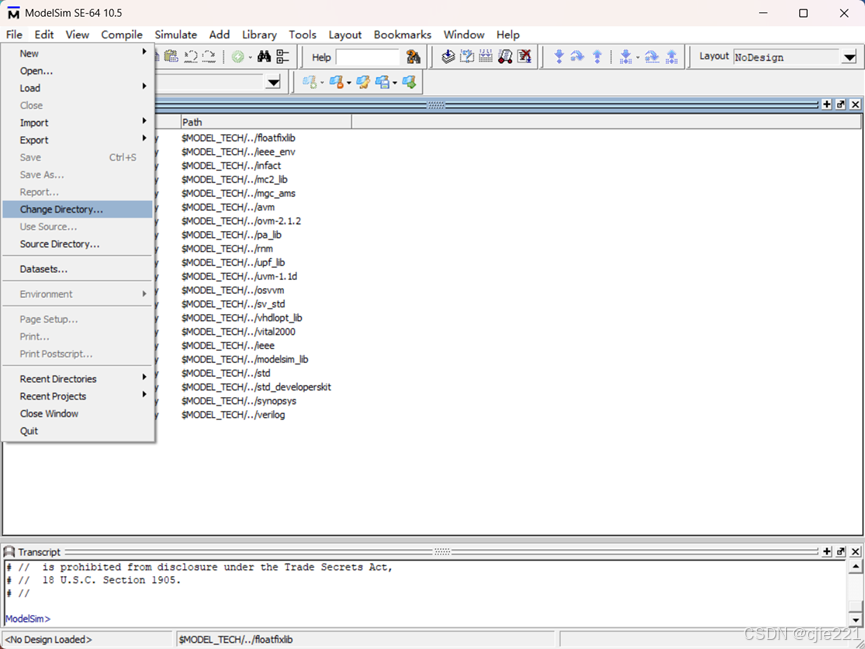Choose Datasets... menu entry
Image resolution: width=865 pixels, height=649 pixels.
click(x=77, y=269)
